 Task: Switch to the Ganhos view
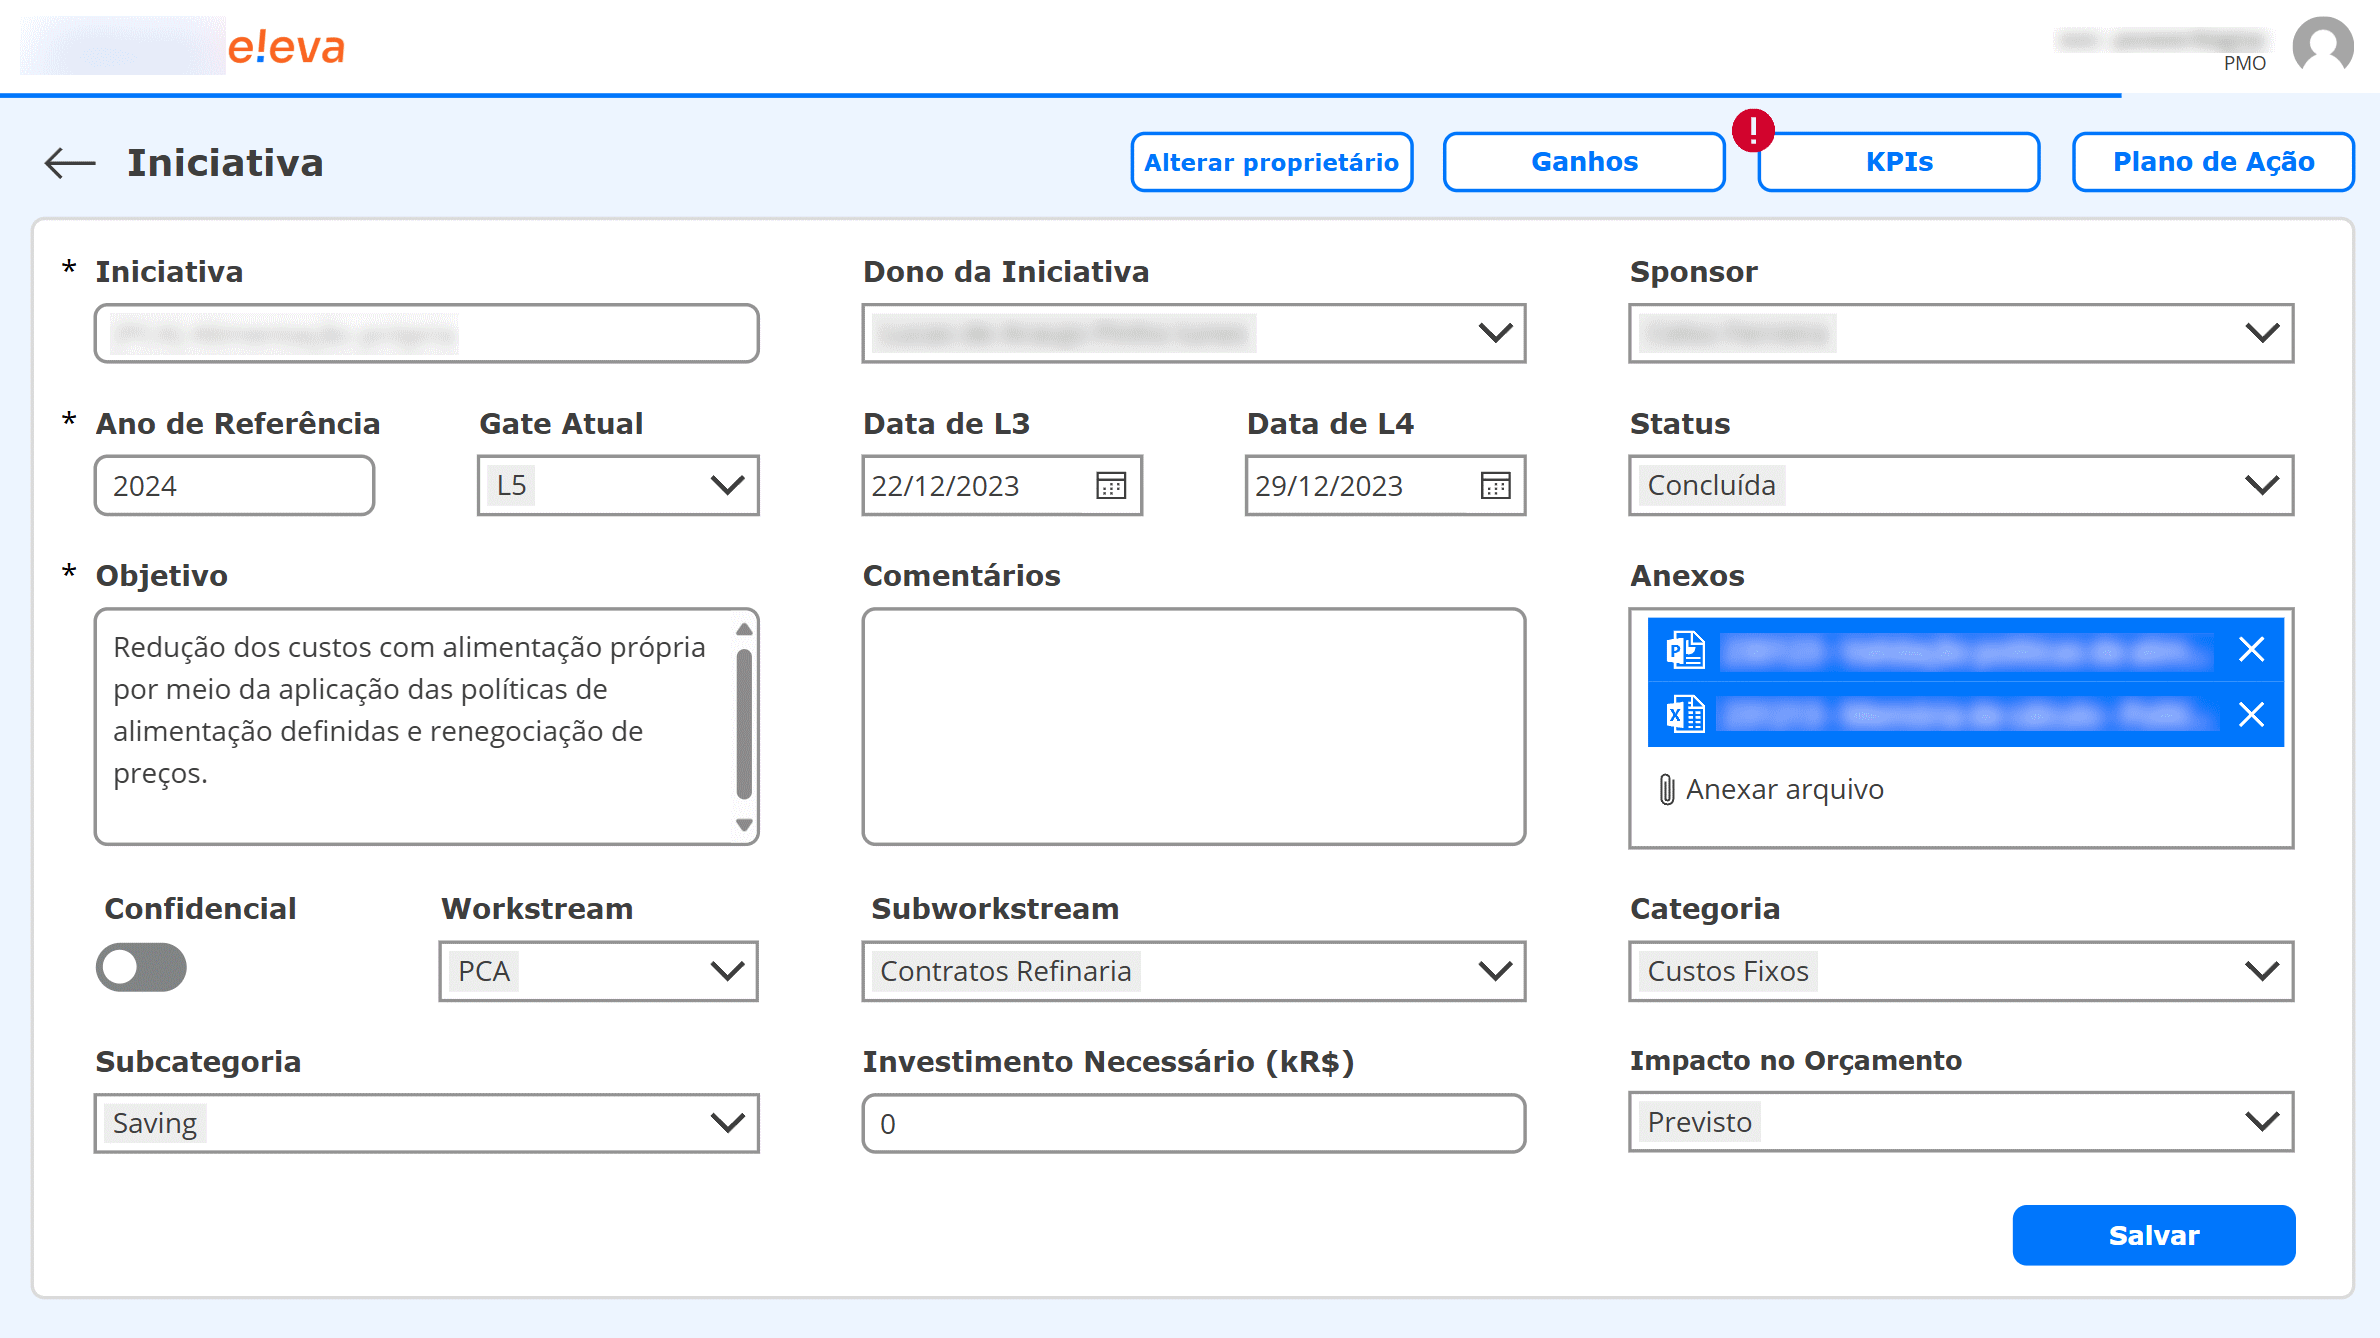(x=1583, y=161)
